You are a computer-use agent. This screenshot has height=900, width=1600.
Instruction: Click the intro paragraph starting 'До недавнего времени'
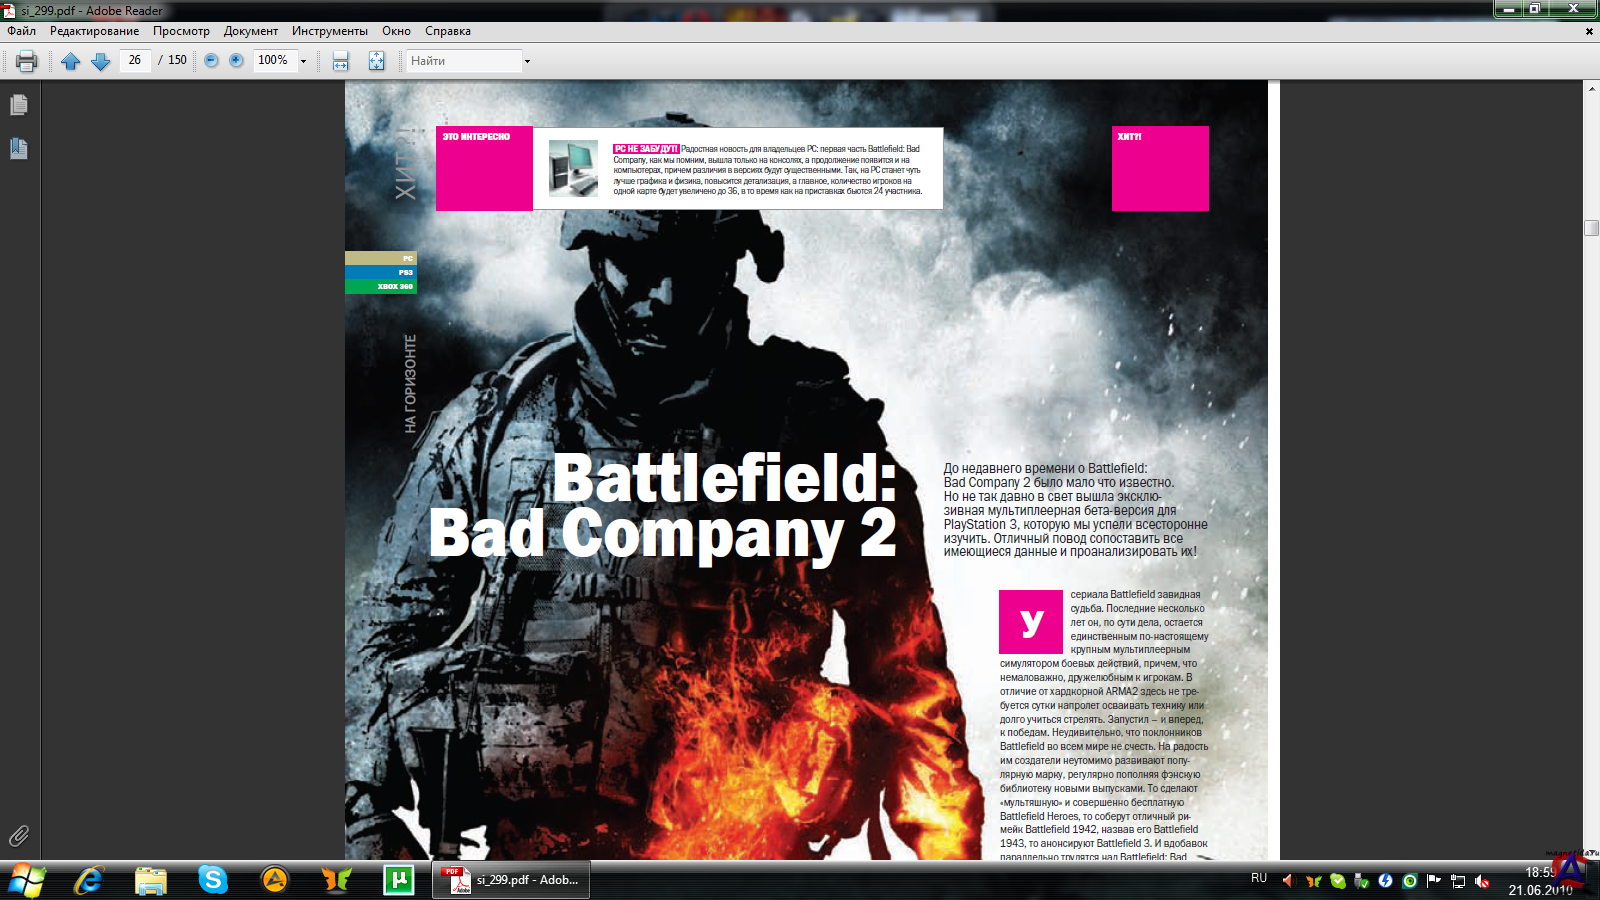tap(1076, 510)
